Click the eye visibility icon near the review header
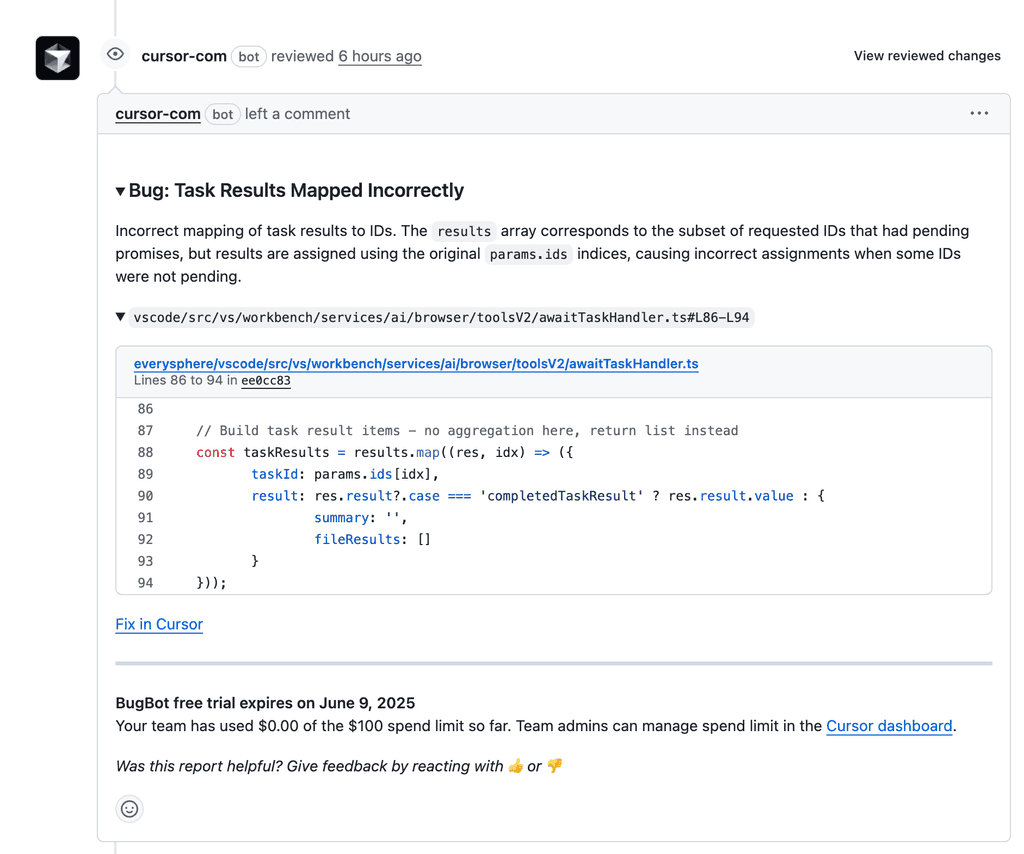Viewport: 1024px width, 854px height. tap(115, 55)
